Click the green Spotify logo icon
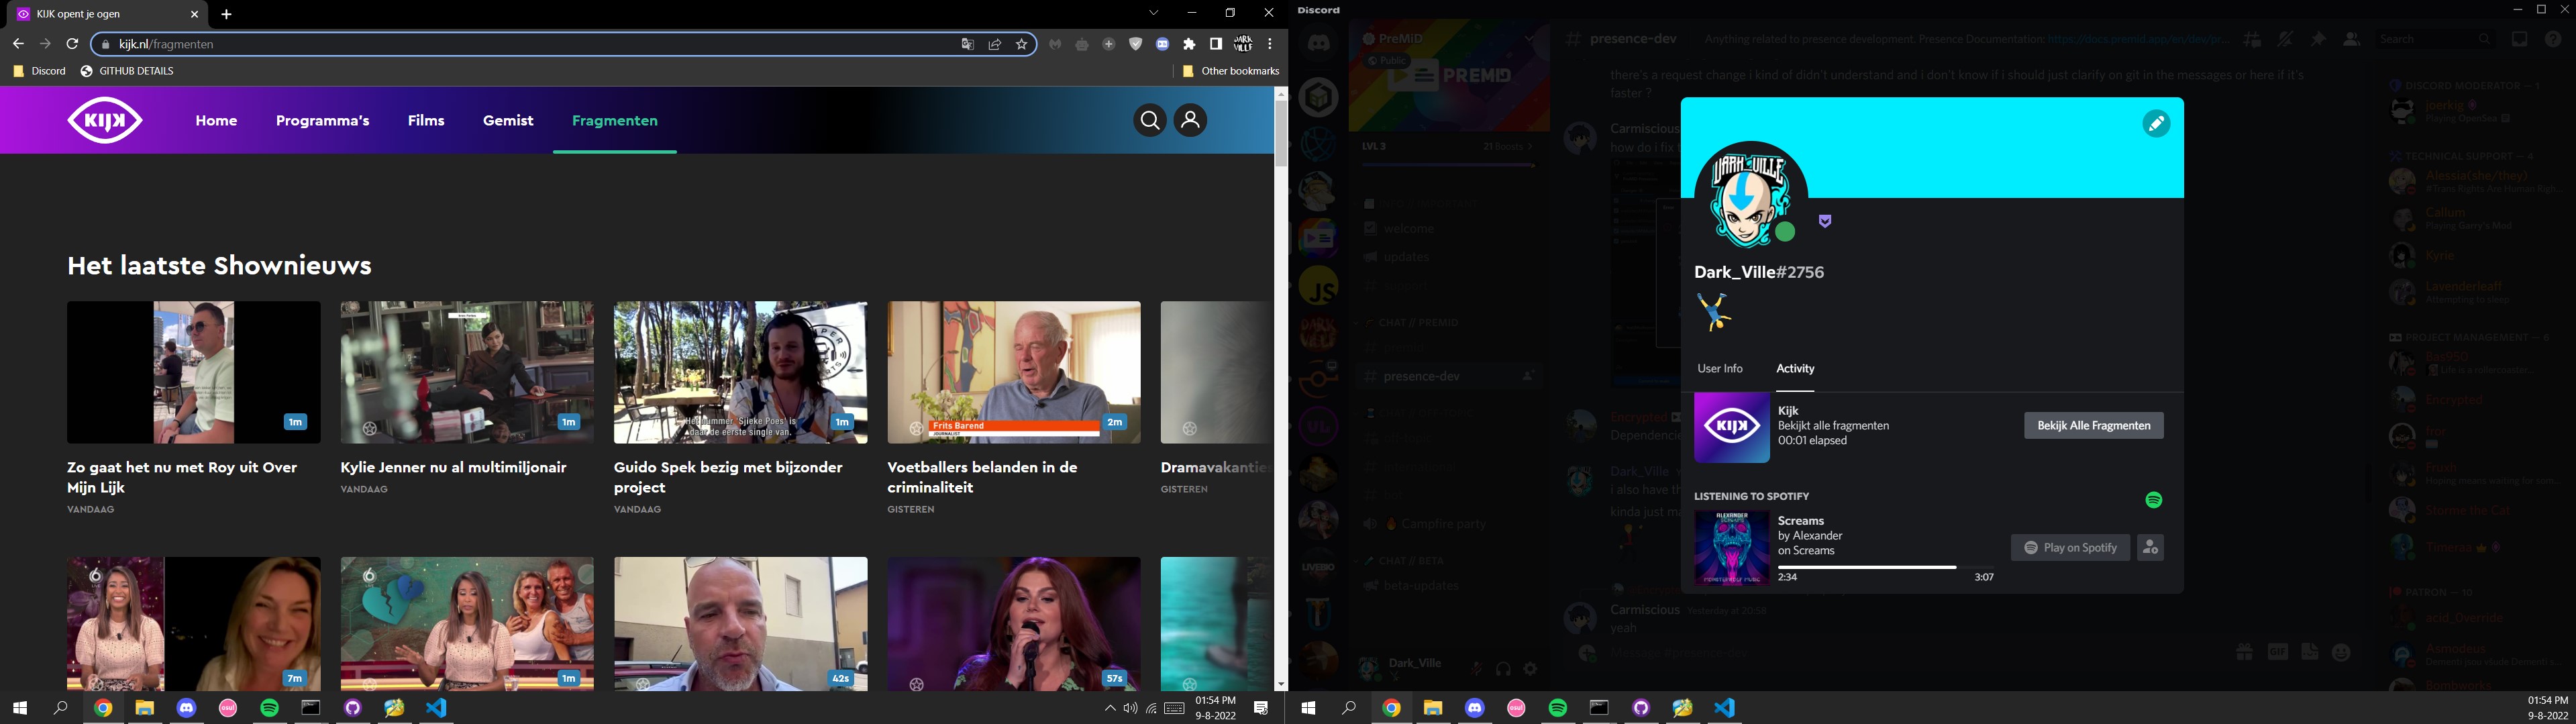The image size is (2576, 724). click(x=2154, y=500)
